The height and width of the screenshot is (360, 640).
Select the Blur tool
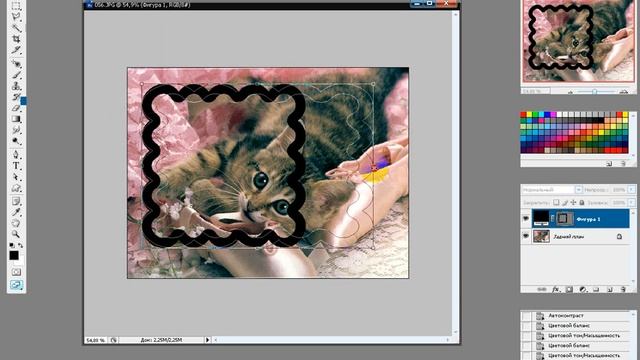point(16,130)
